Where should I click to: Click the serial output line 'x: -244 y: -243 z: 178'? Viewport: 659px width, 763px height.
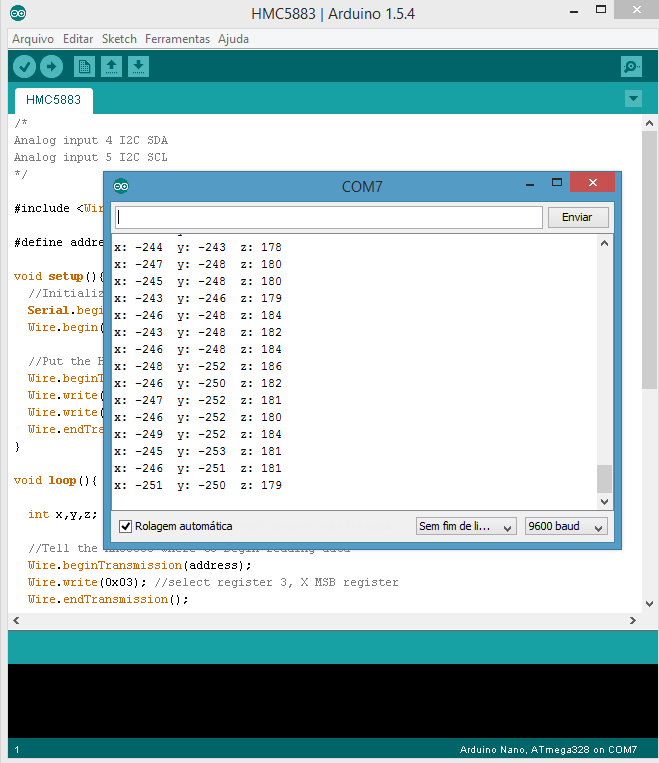coord(198,247)
